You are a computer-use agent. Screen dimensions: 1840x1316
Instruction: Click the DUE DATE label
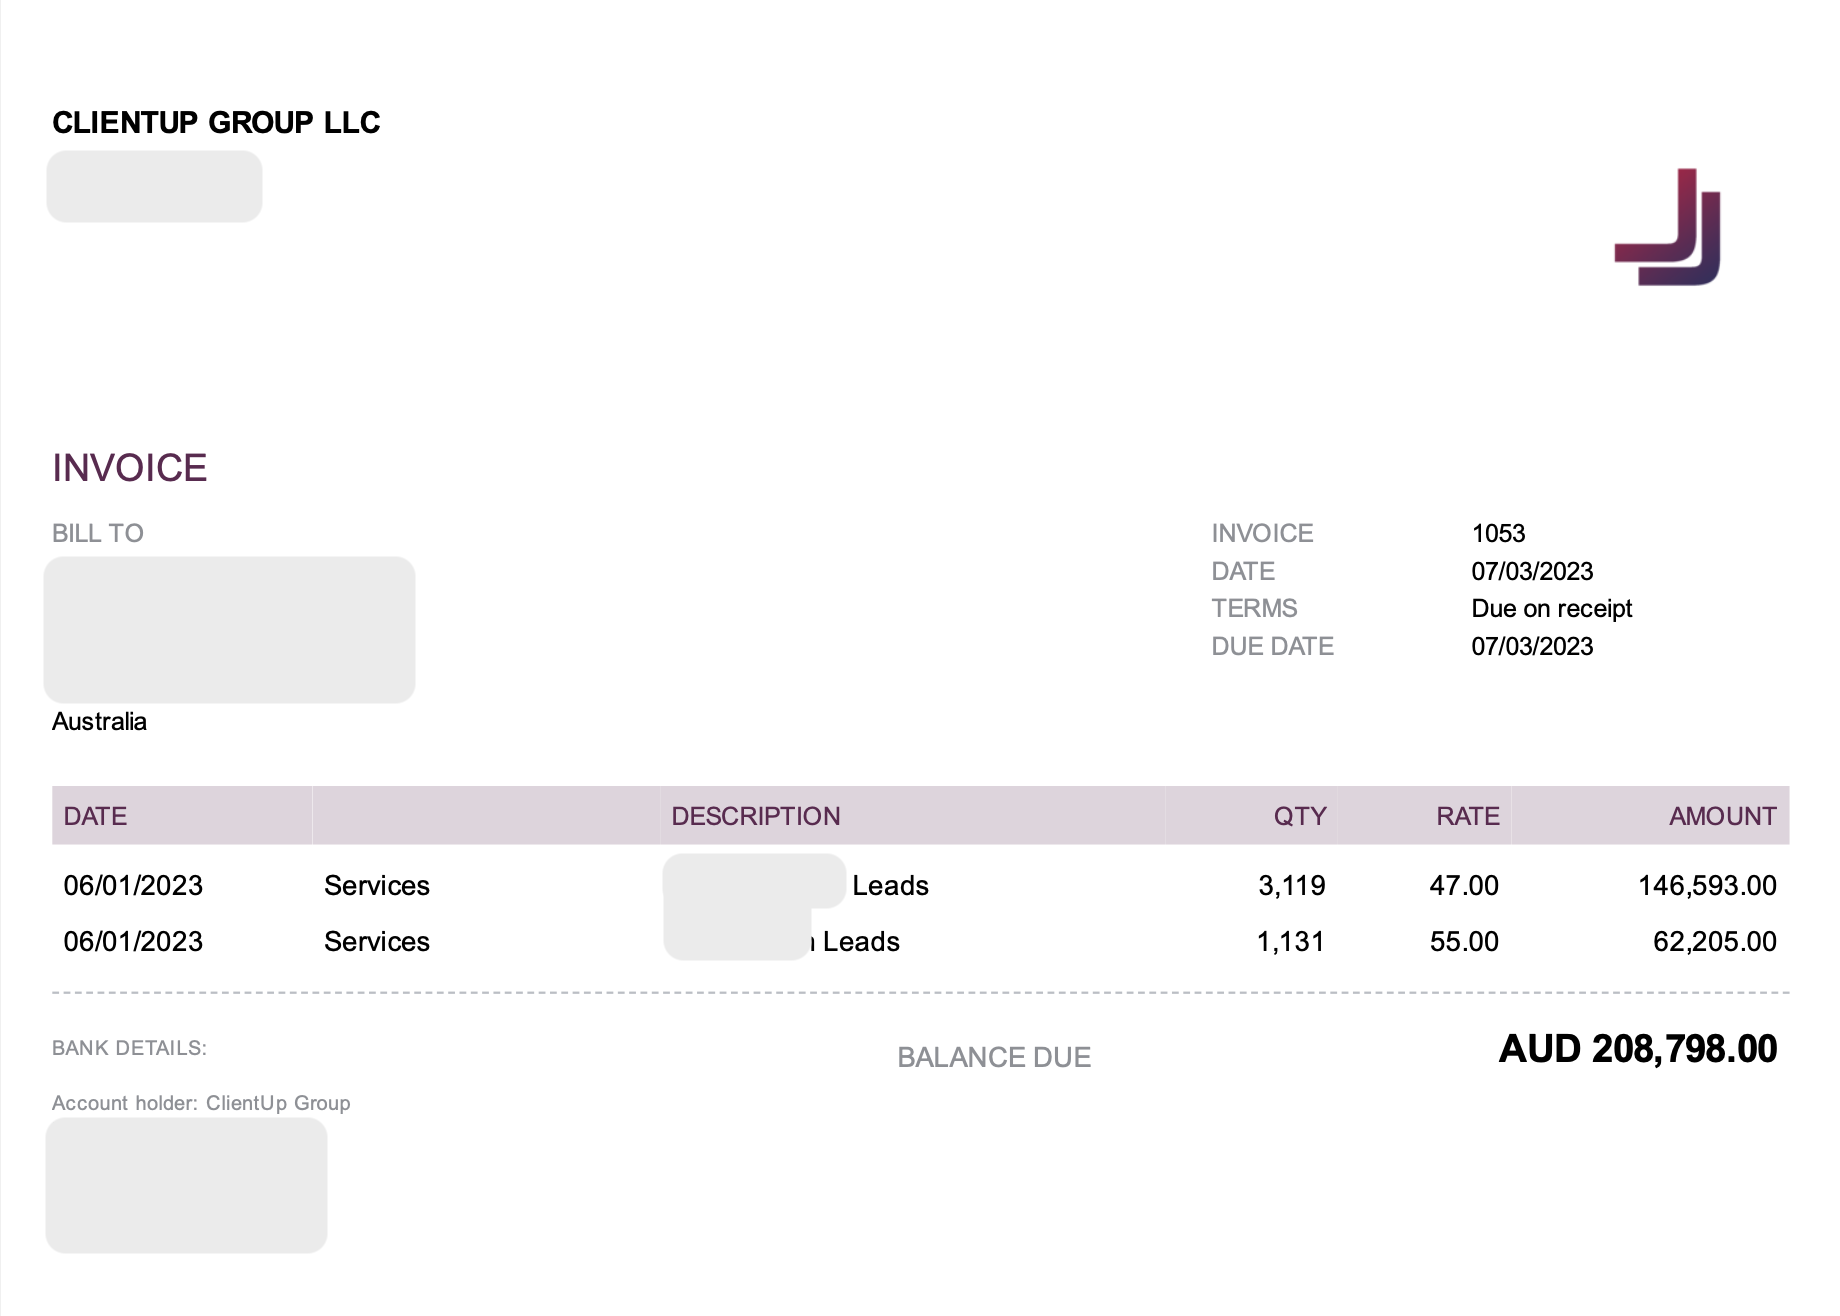(1272, 646)
